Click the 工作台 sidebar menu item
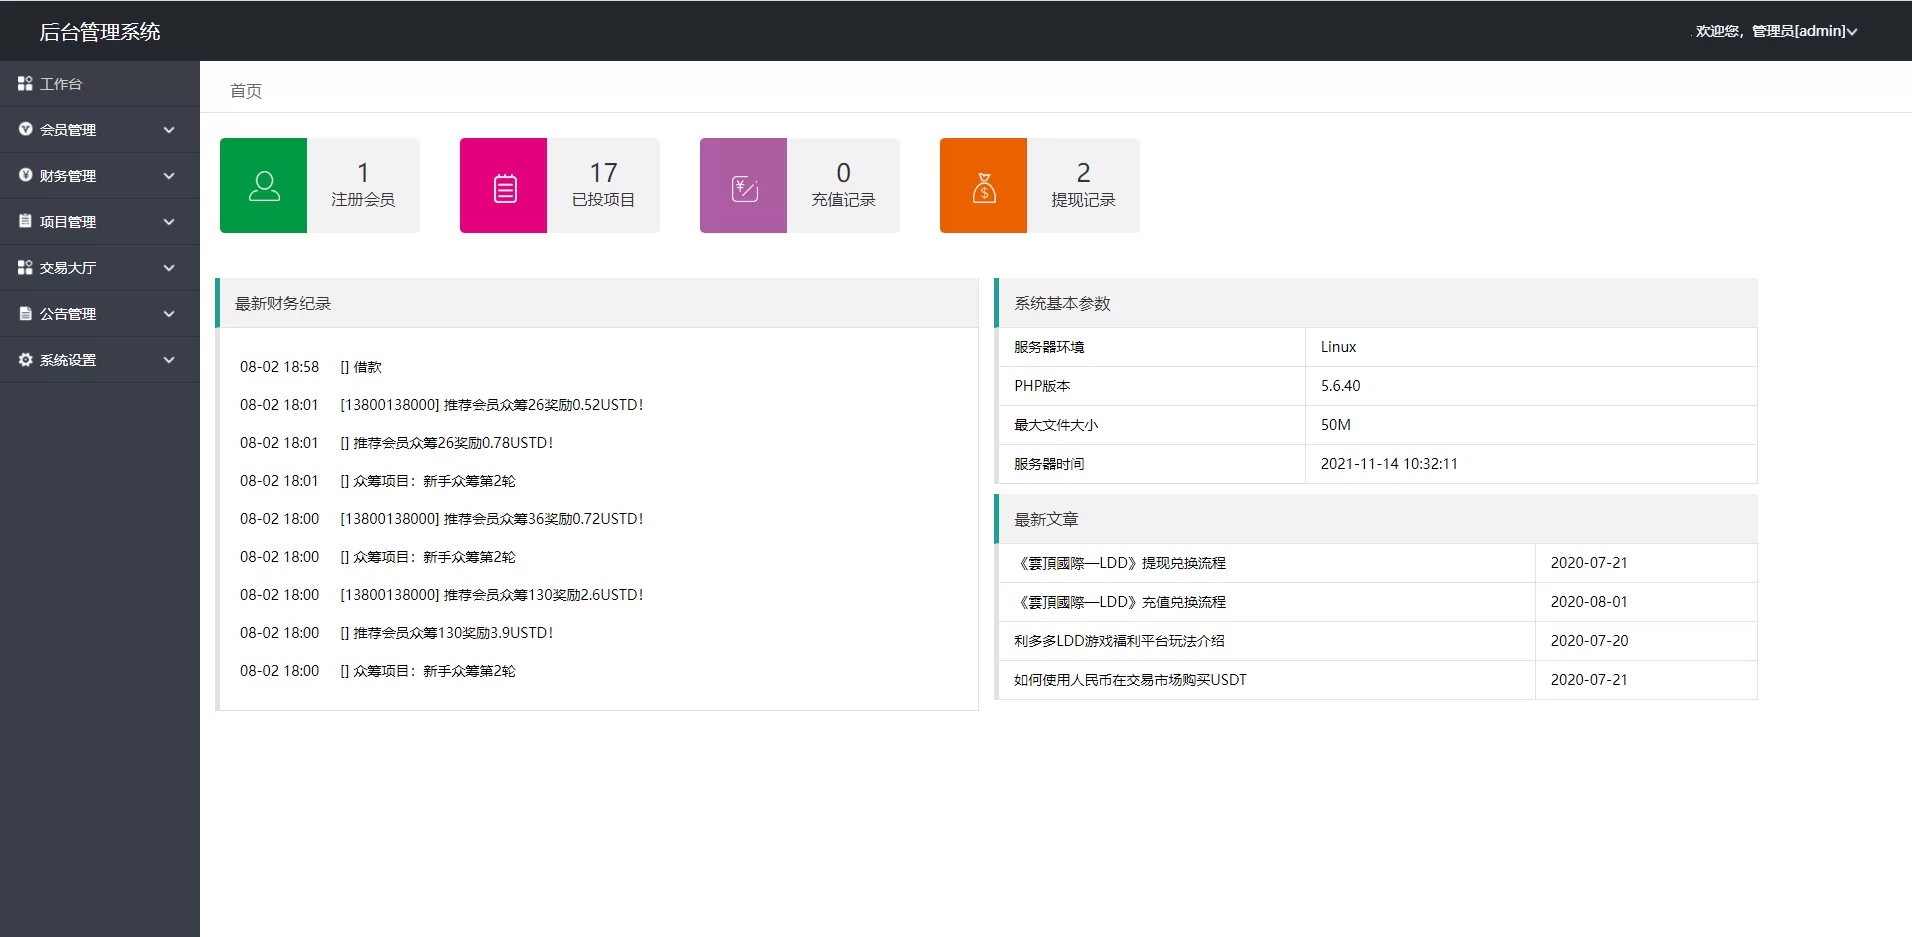 [x=62, y=83]
